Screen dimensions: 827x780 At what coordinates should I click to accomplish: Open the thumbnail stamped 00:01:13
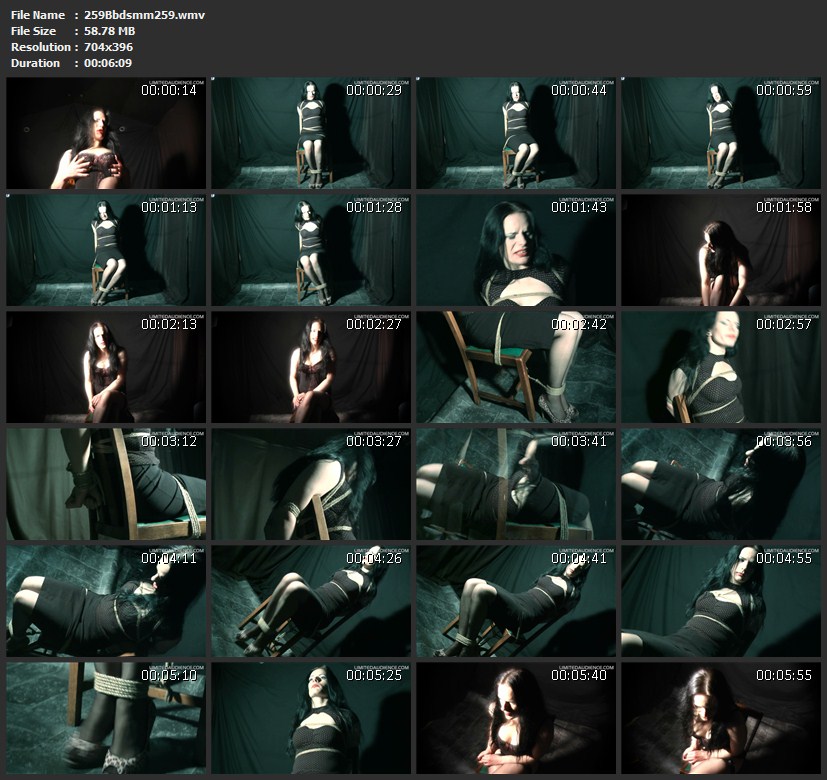pos(106,250)
